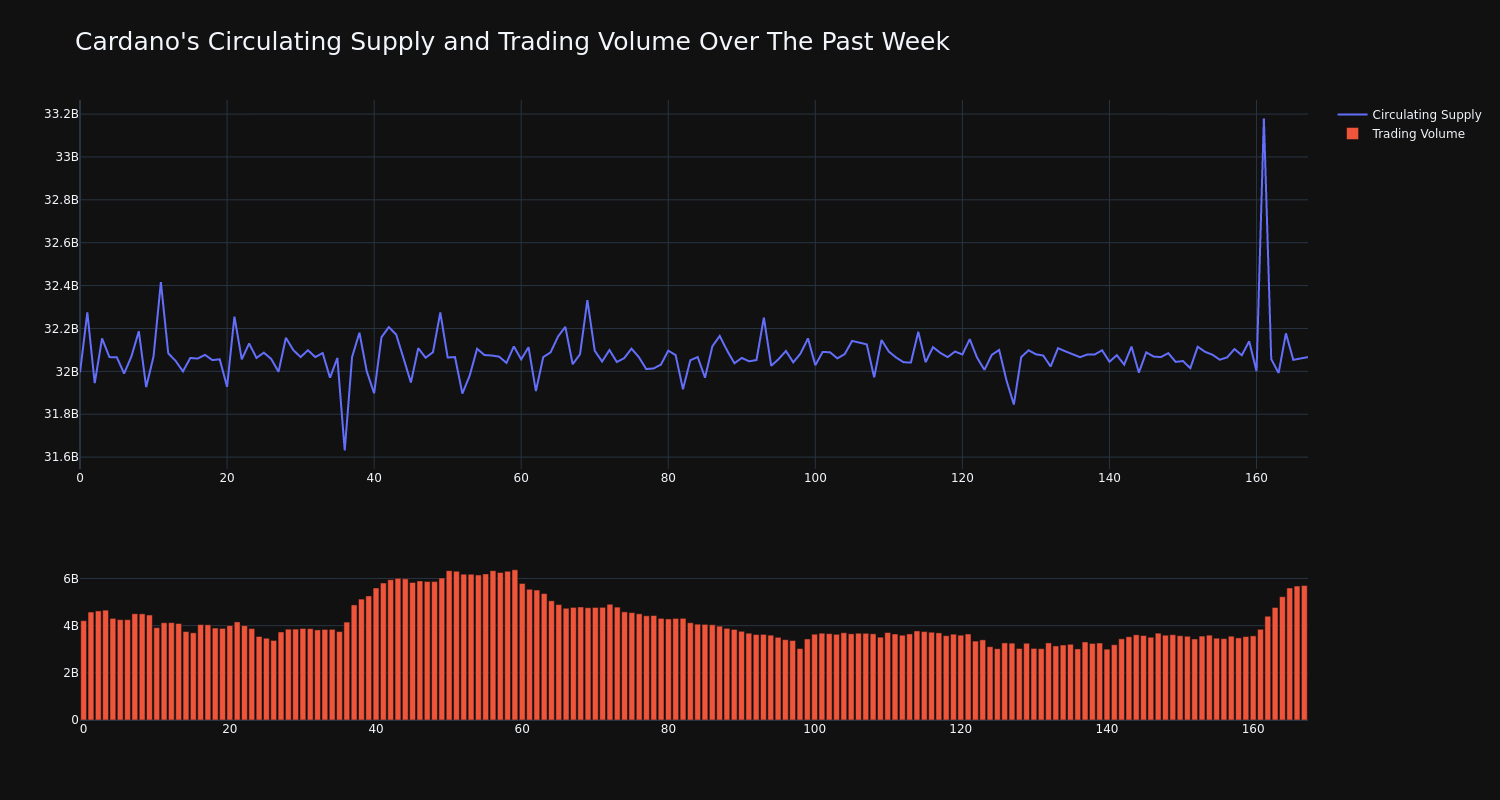Click the '6B' volume axis label

pyautogui.click(x=71, y=579)
